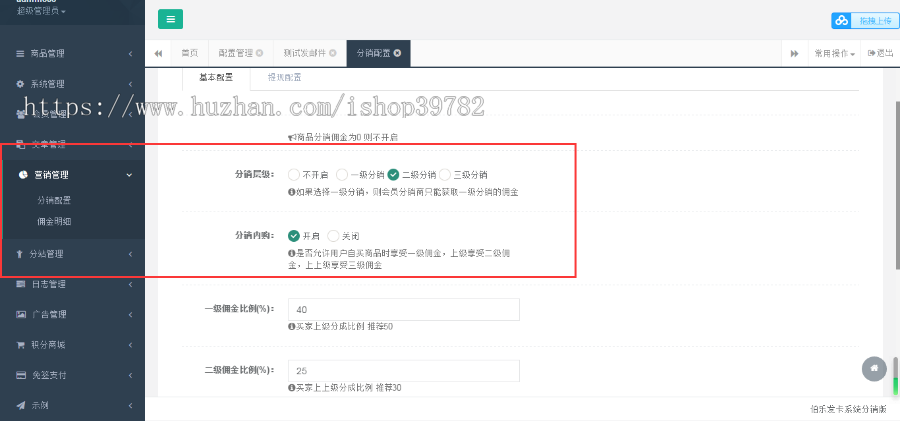Viewport: 900px width, 421px height.
Task: Collapse the 营销管理 chevron
Action: tap(129, 175)
